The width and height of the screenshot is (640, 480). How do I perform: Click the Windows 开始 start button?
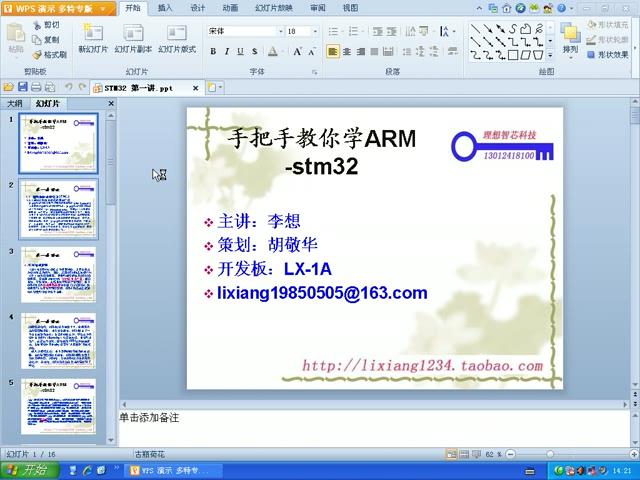(29, 470)
